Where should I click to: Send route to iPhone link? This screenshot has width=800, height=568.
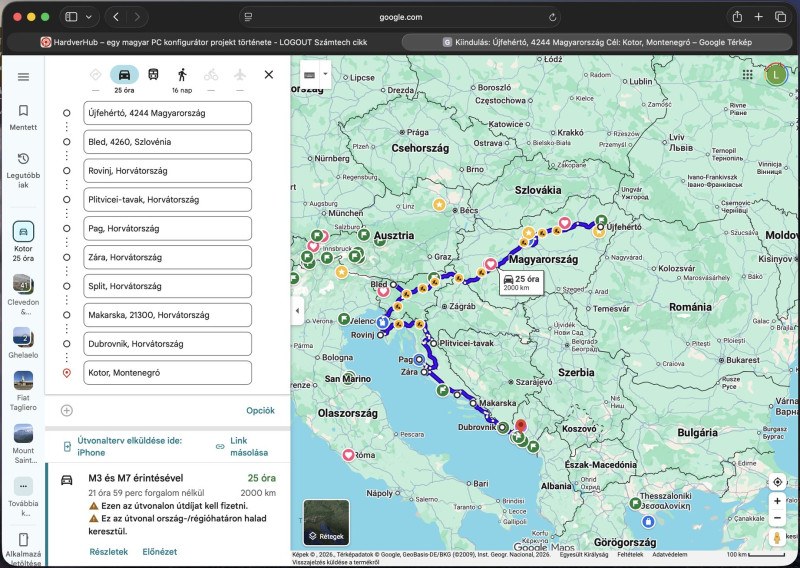(130, 447)
